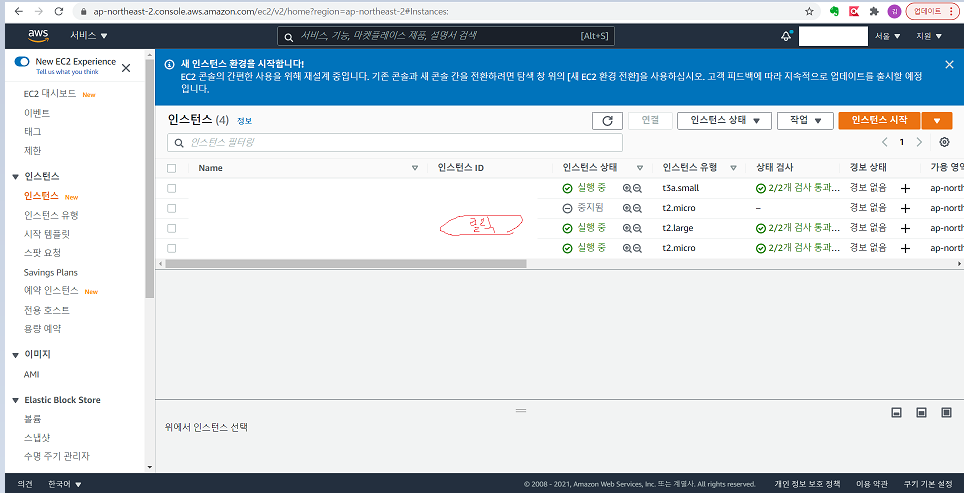Set details panel to small layout icon
964x493 pixels.
[896, 412]
